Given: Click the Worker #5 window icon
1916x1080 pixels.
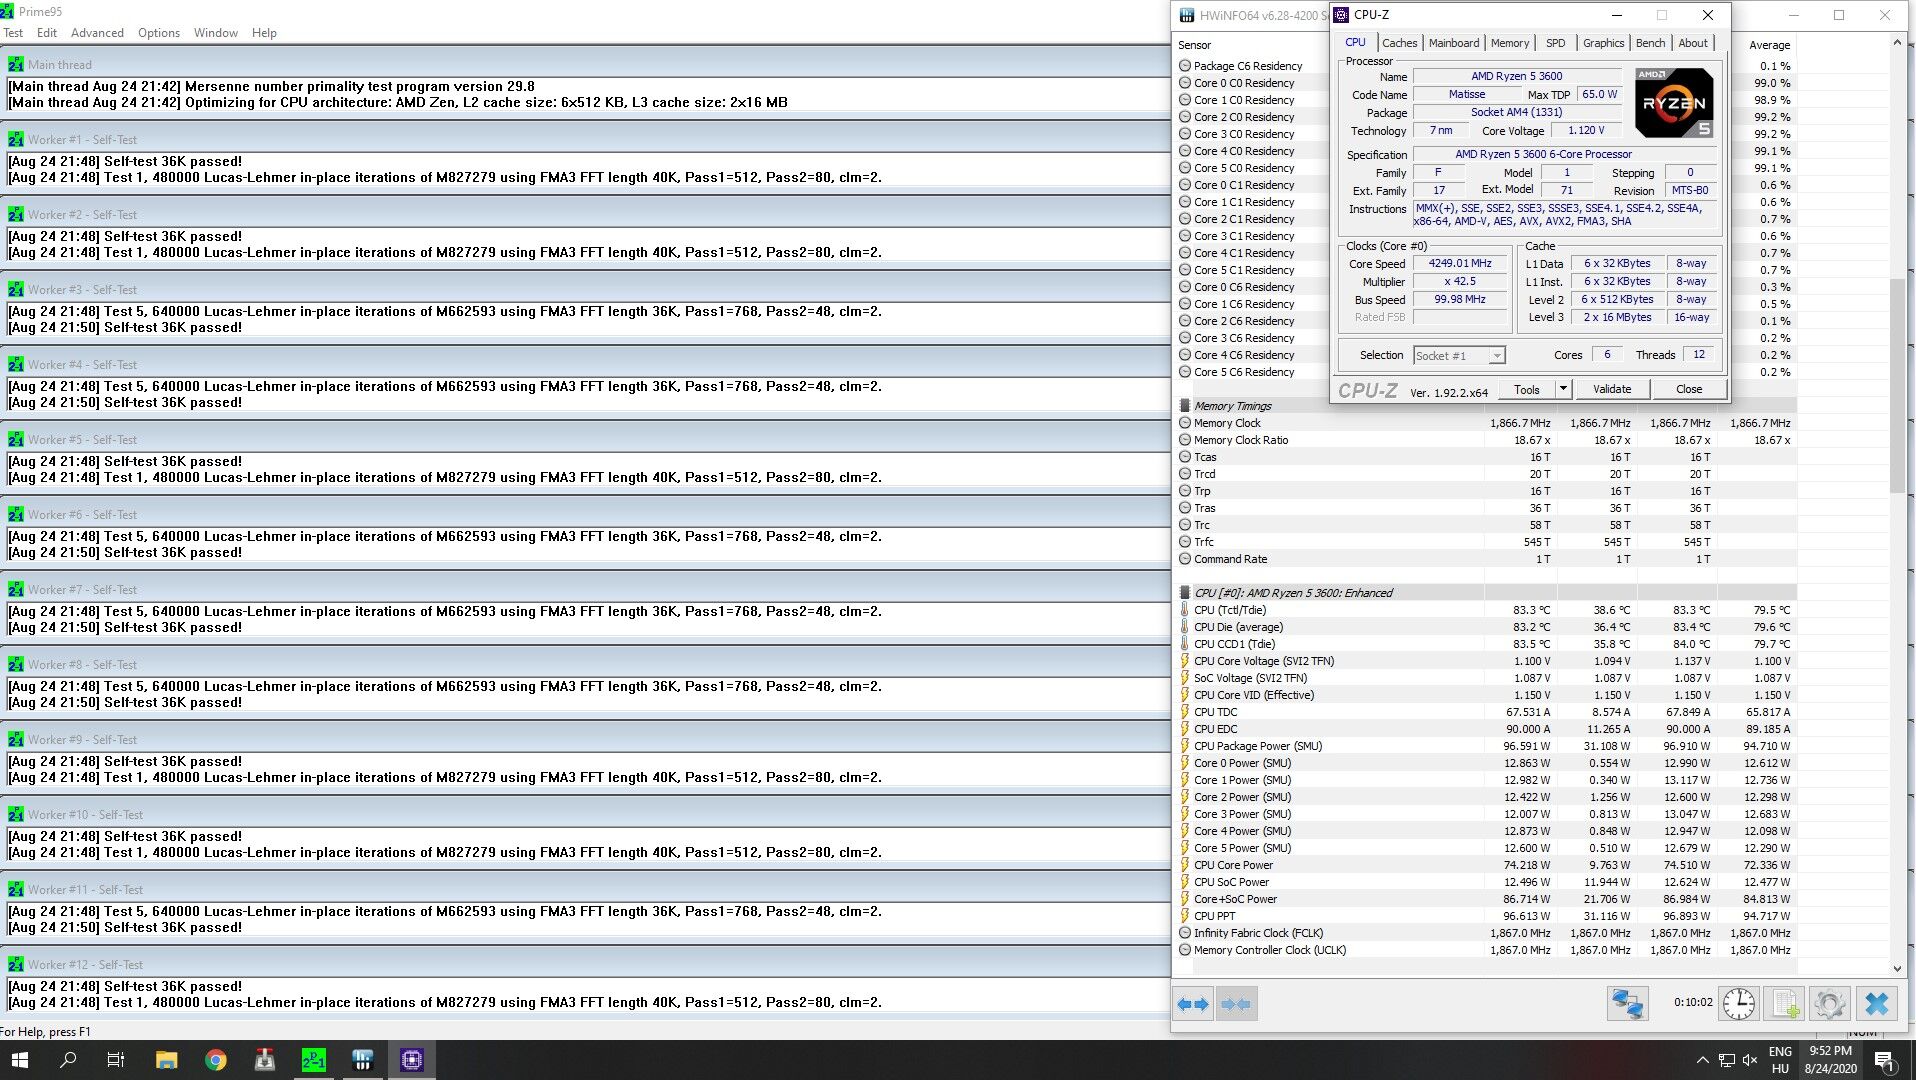Looking at the screenshot, I should [15, 440].
